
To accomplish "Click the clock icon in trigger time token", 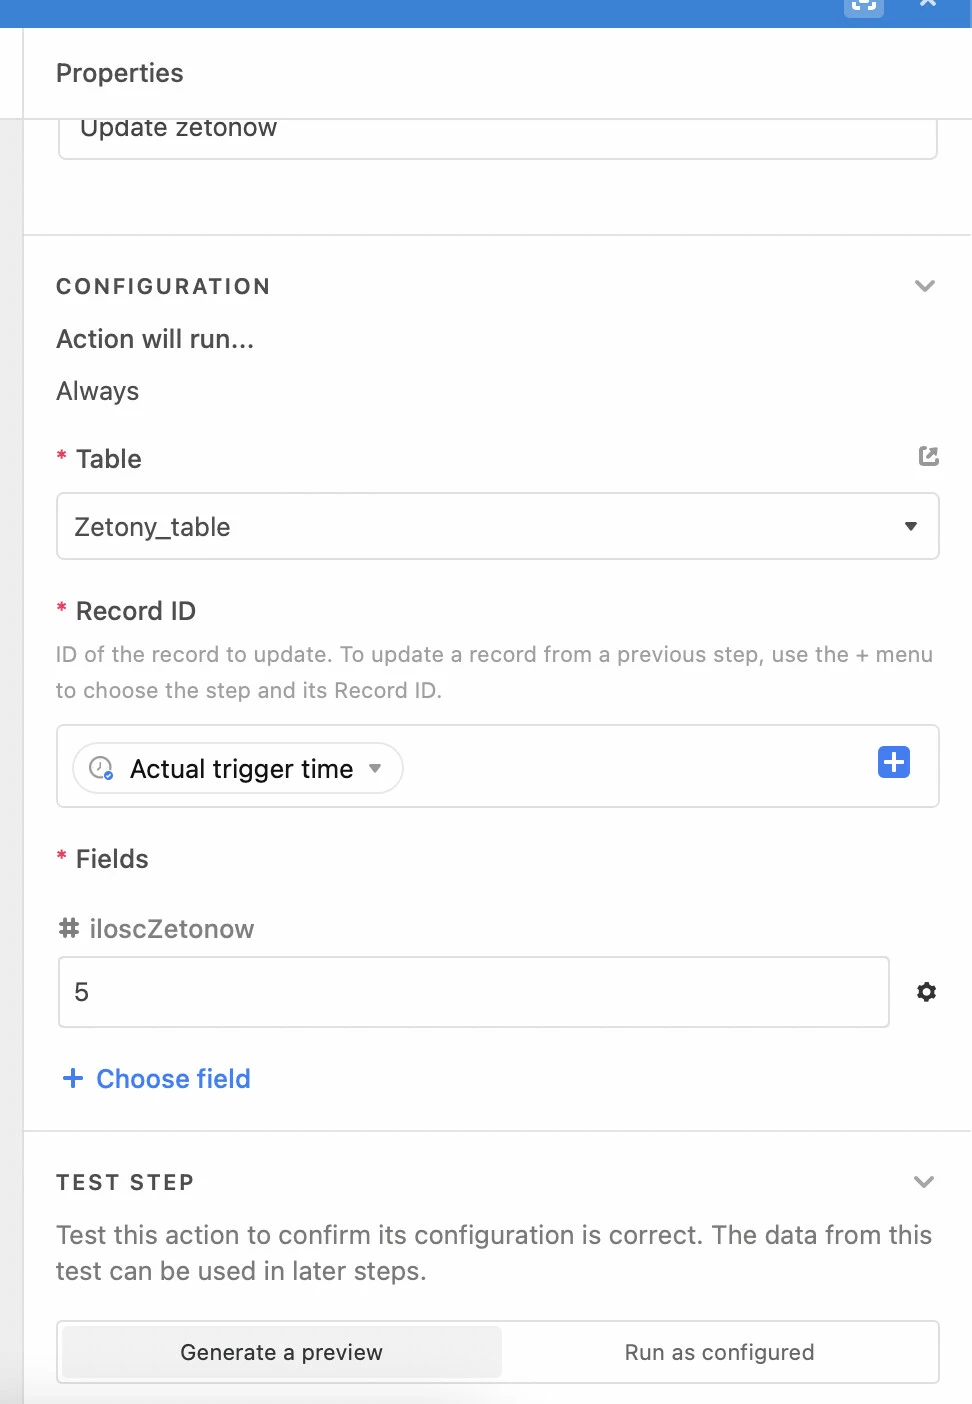I will tap(101, 768).
